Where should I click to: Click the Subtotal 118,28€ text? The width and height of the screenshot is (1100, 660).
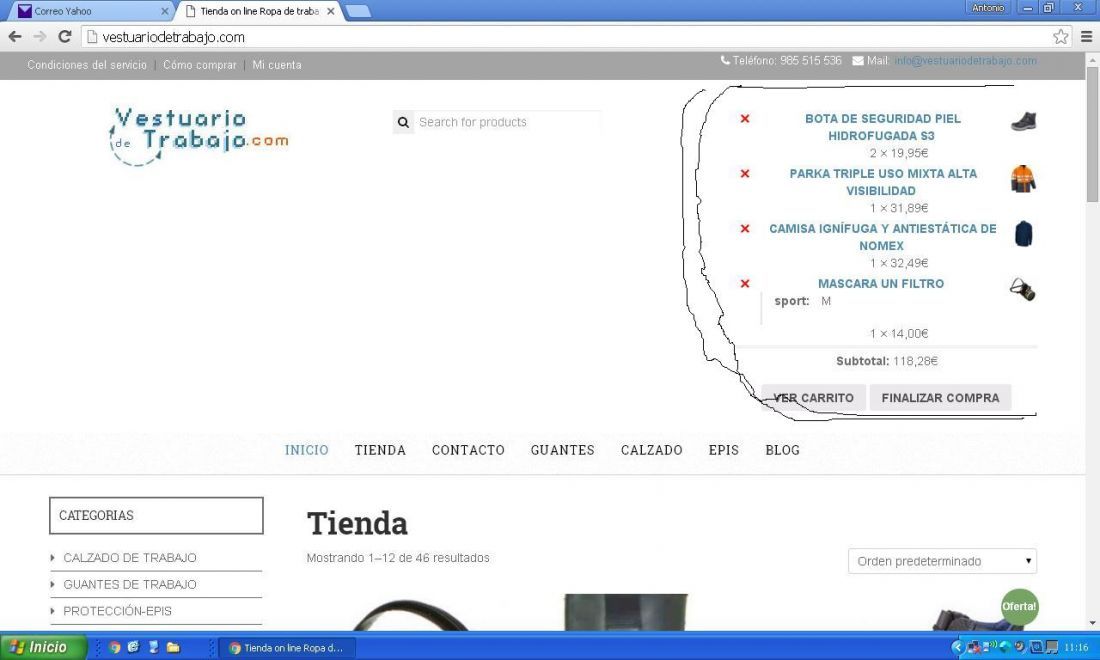point(887,361)
